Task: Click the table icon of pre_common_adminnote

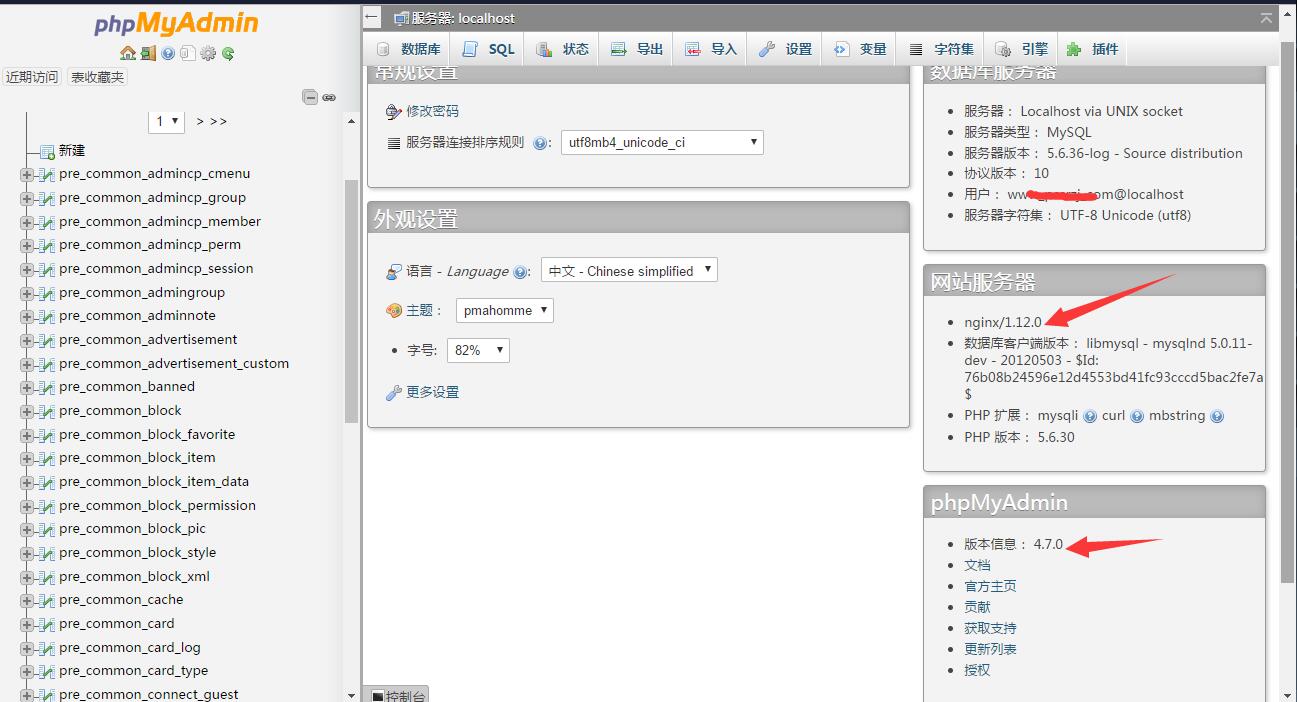Action: coord(46,316)
